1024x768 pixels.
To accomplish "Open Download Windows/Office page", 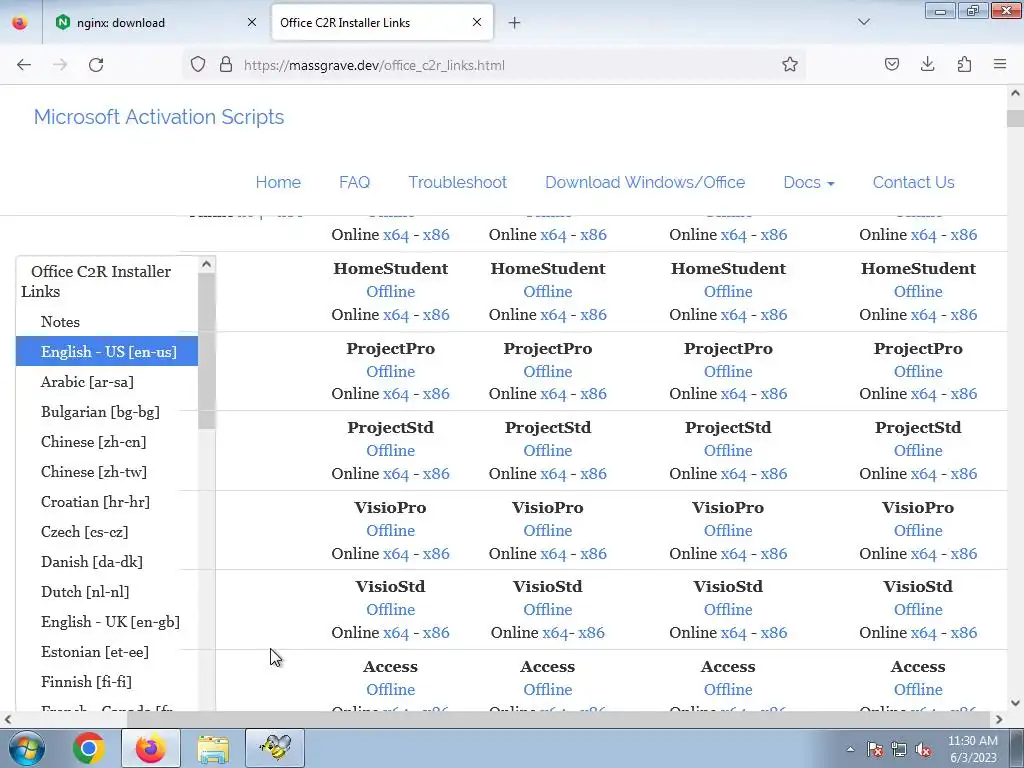I will [645, 182].
